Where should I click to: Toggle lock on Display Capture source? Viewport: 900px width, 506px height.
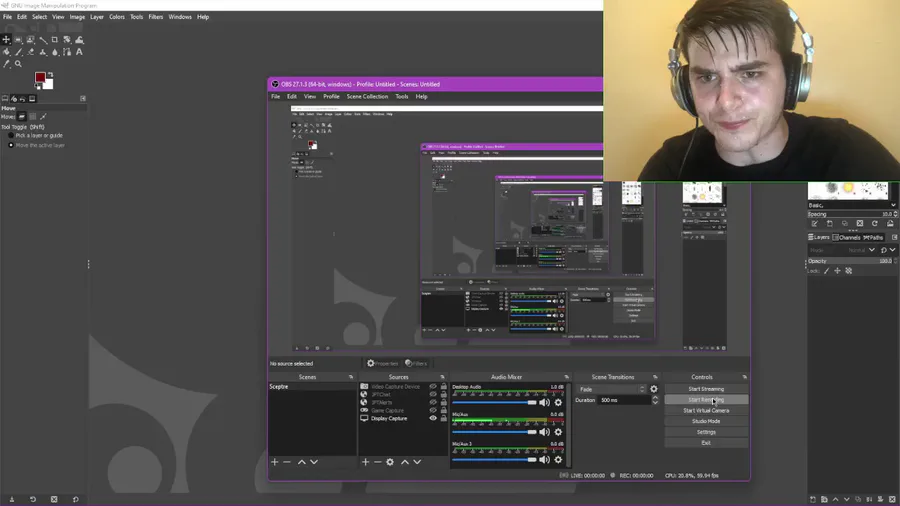[x=444, y=418]
